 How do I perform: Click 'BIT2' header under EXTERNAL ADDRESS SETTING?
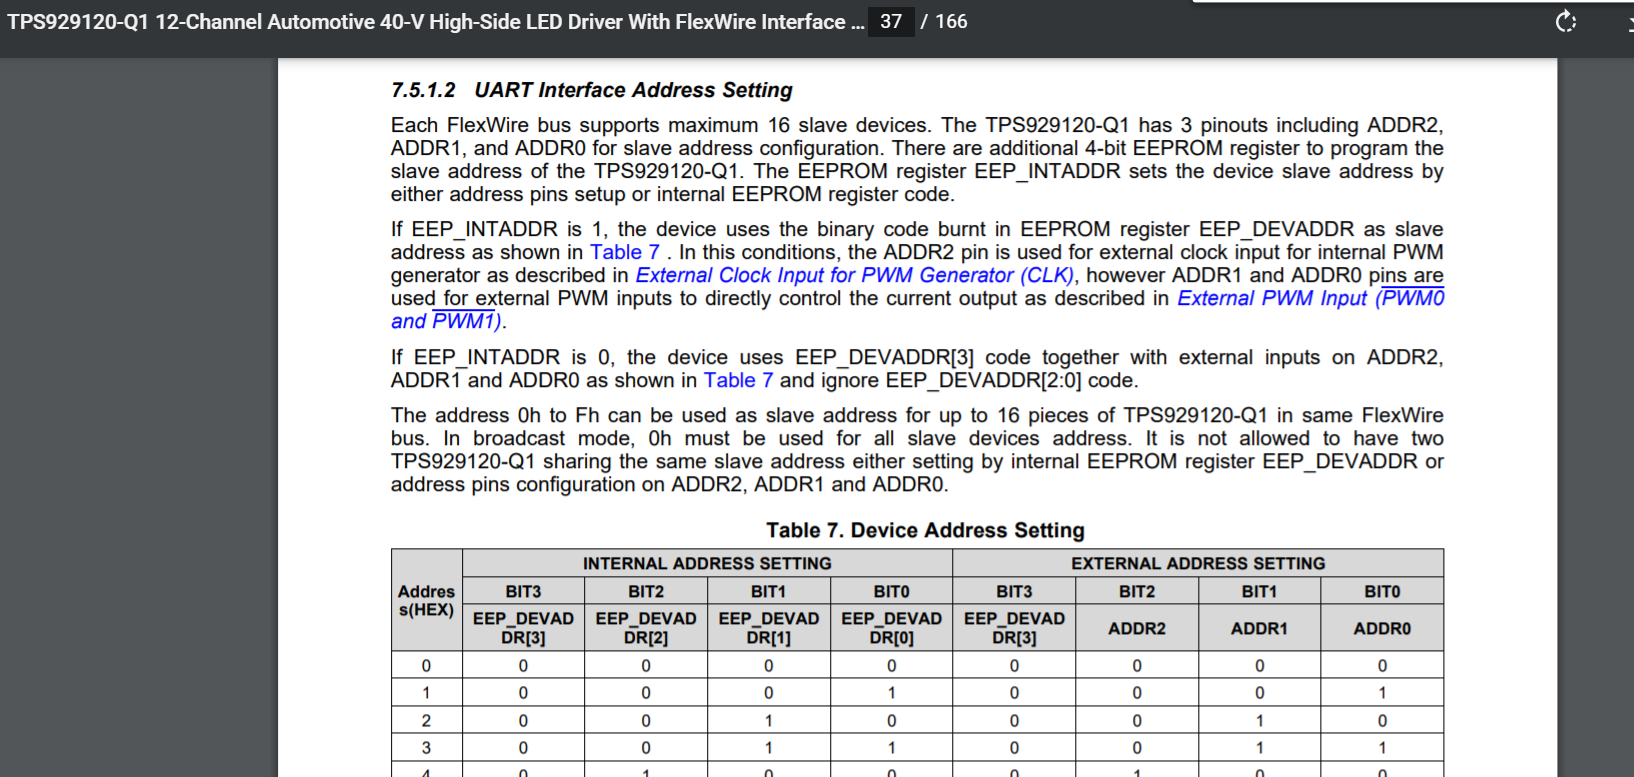click(1137, 591)
